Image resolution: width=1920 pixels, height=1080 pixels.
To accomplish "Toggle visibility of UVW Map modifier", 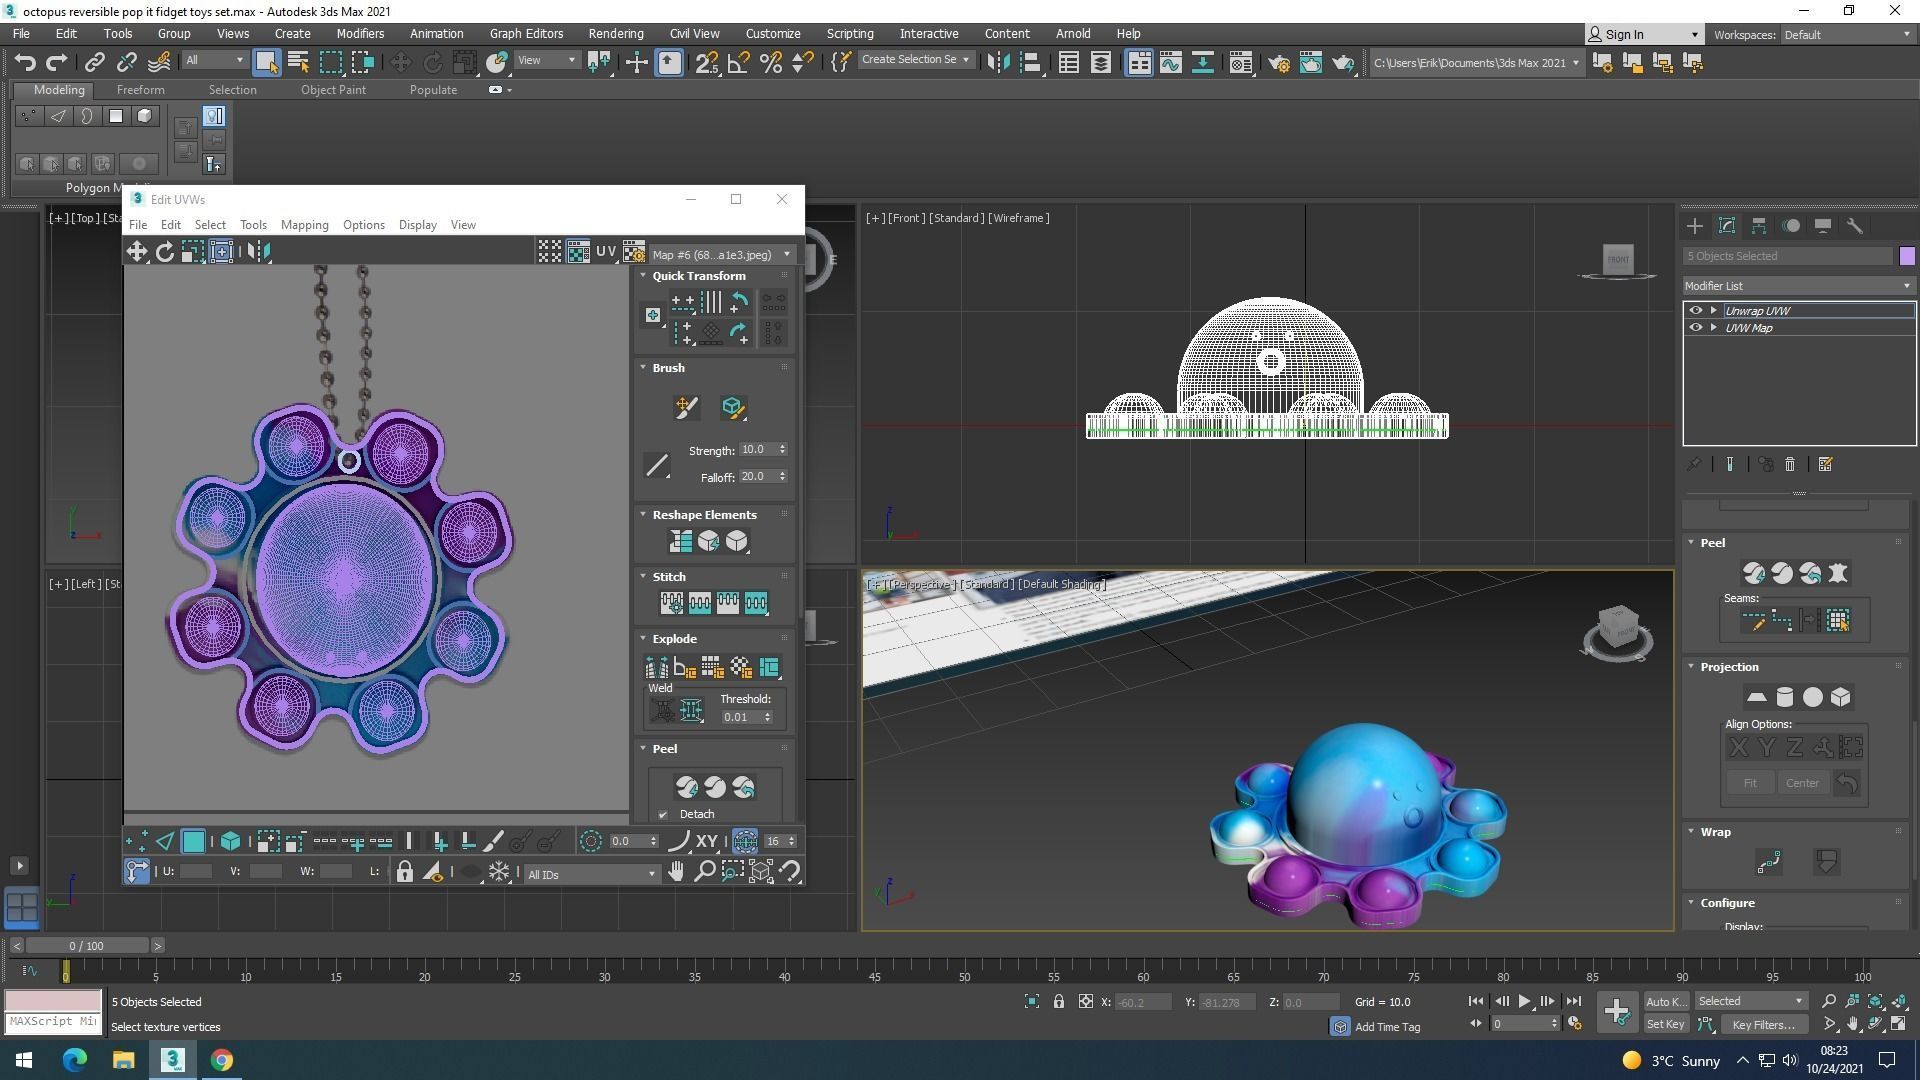I will [1695, 328].
